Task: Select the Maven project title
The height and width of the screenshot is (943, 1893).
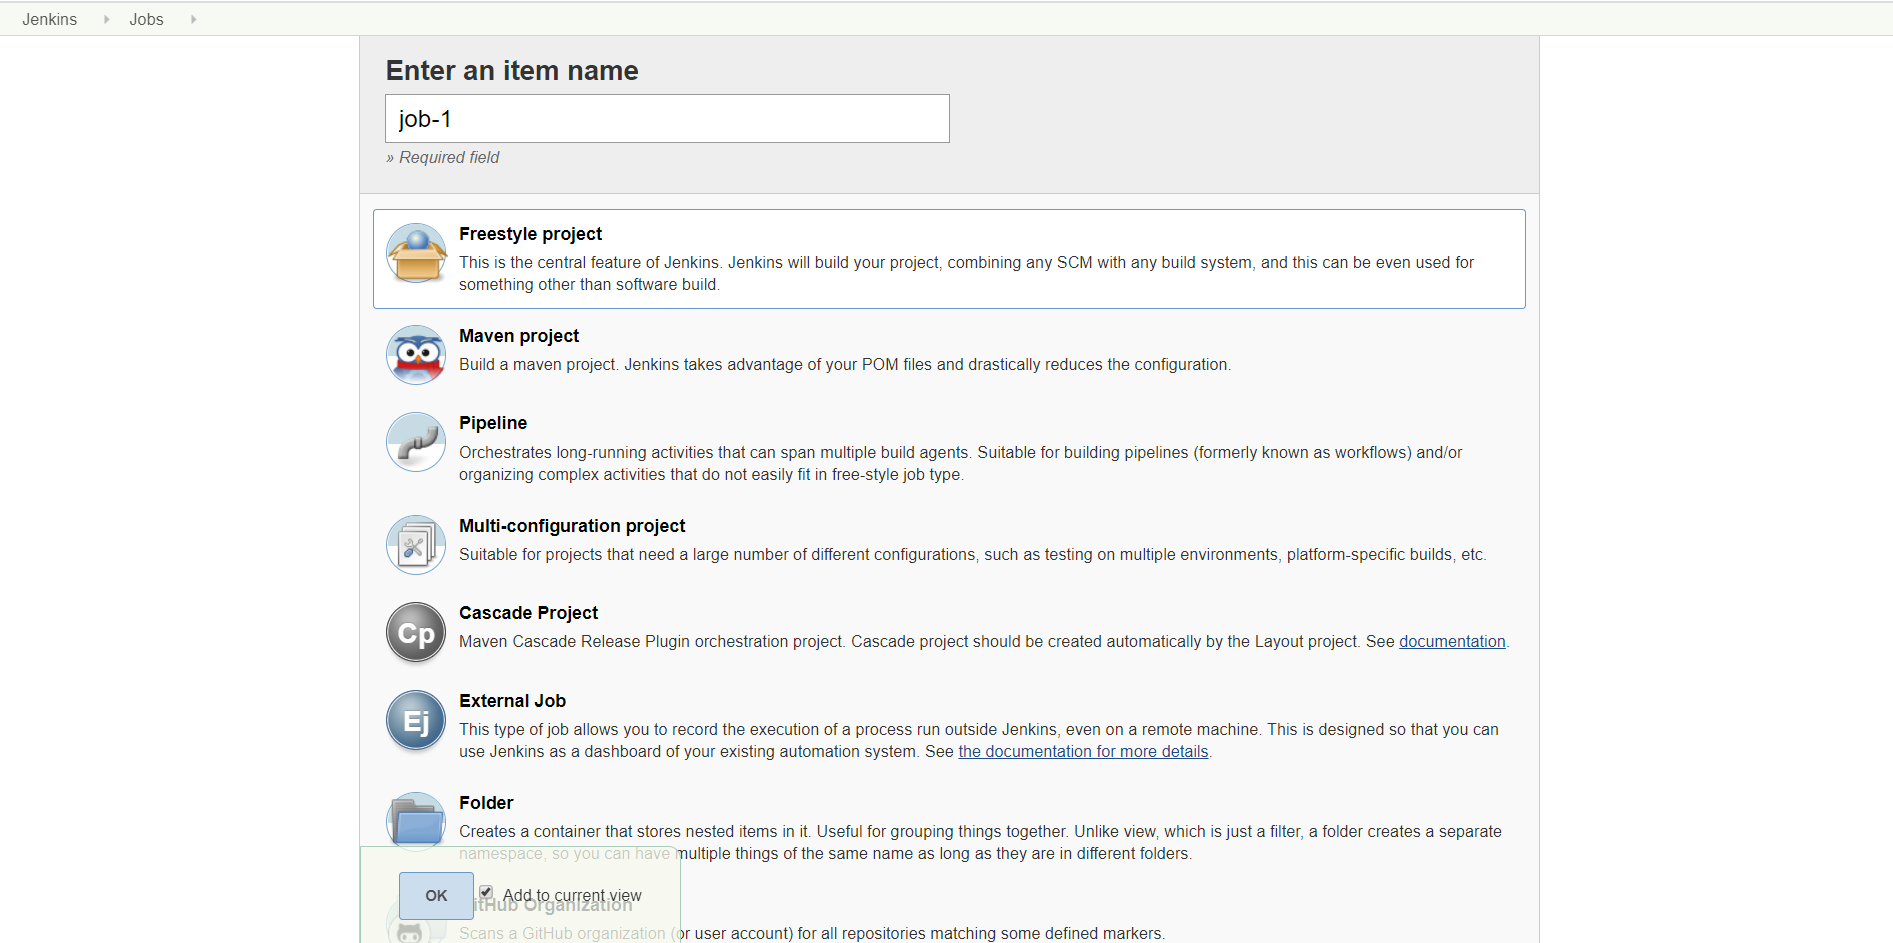Action: (x=519, y=336)
